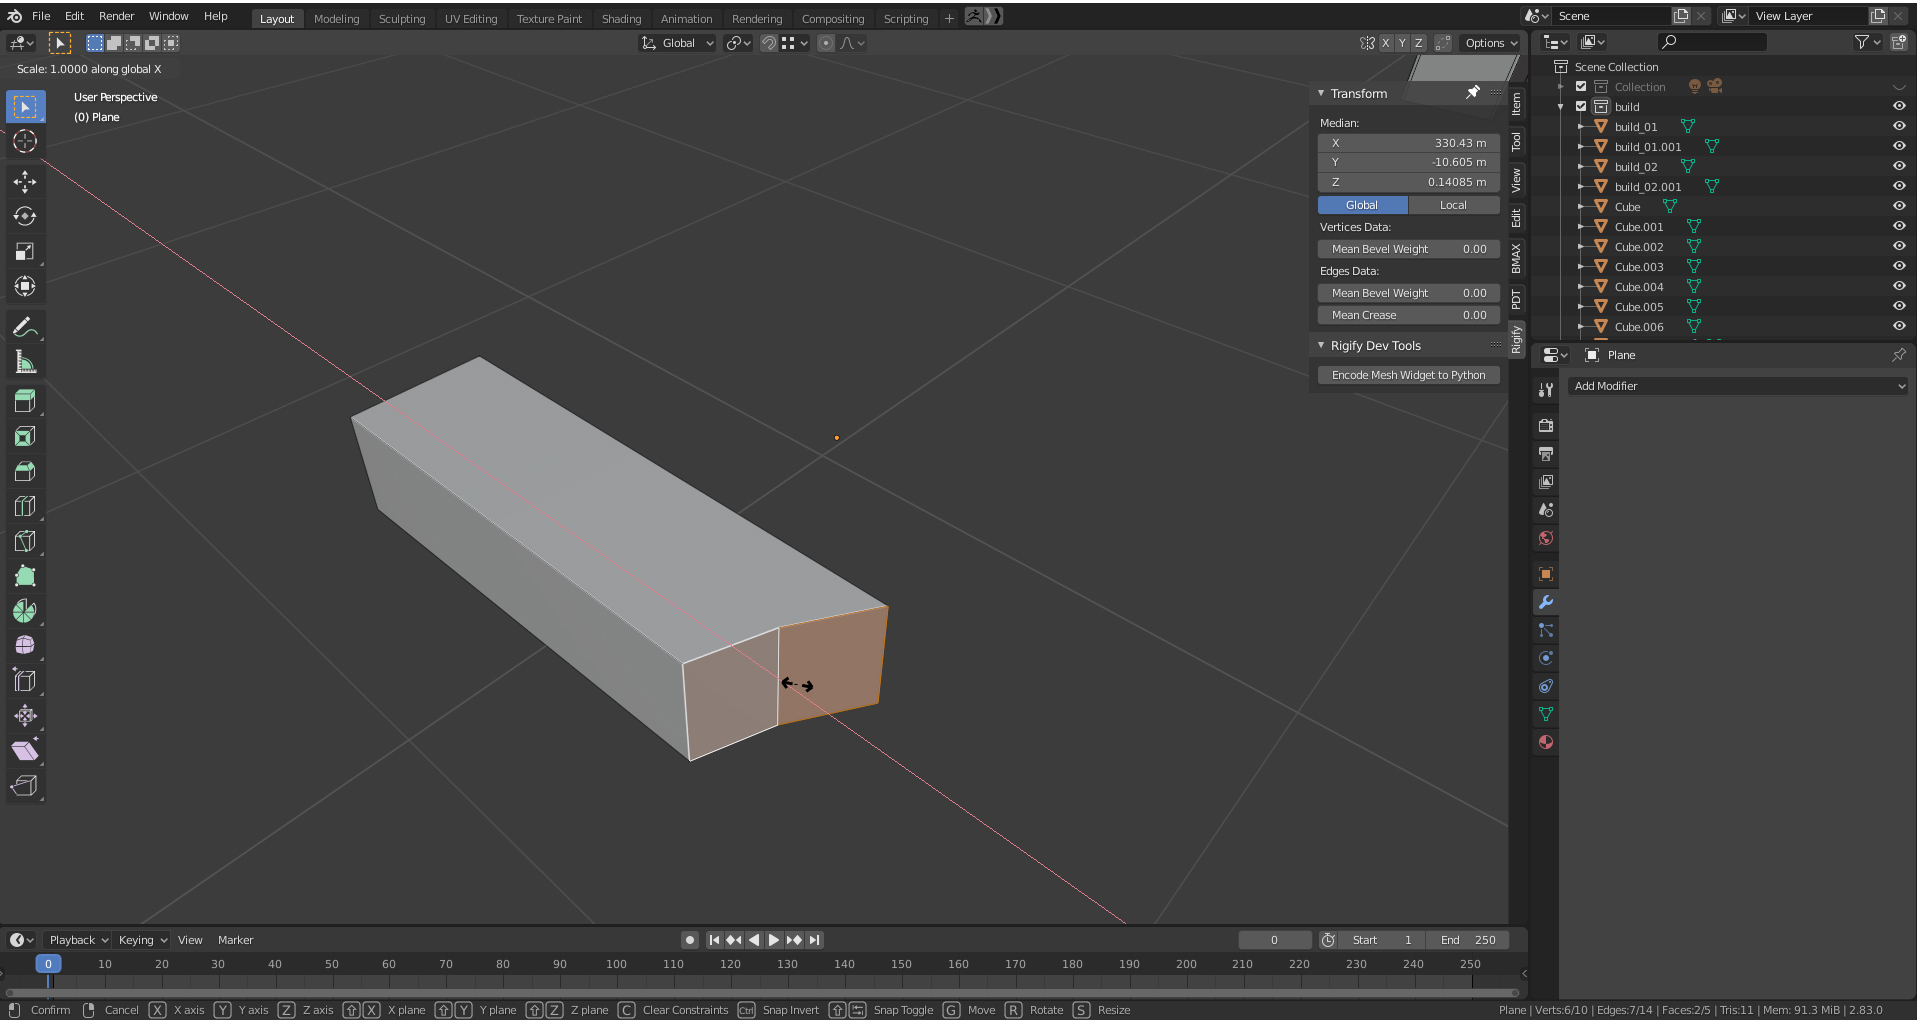Collapse the Rigify Dev Tools panel
This screenshot has height=1020, width=1917.
coord(1321,345)
